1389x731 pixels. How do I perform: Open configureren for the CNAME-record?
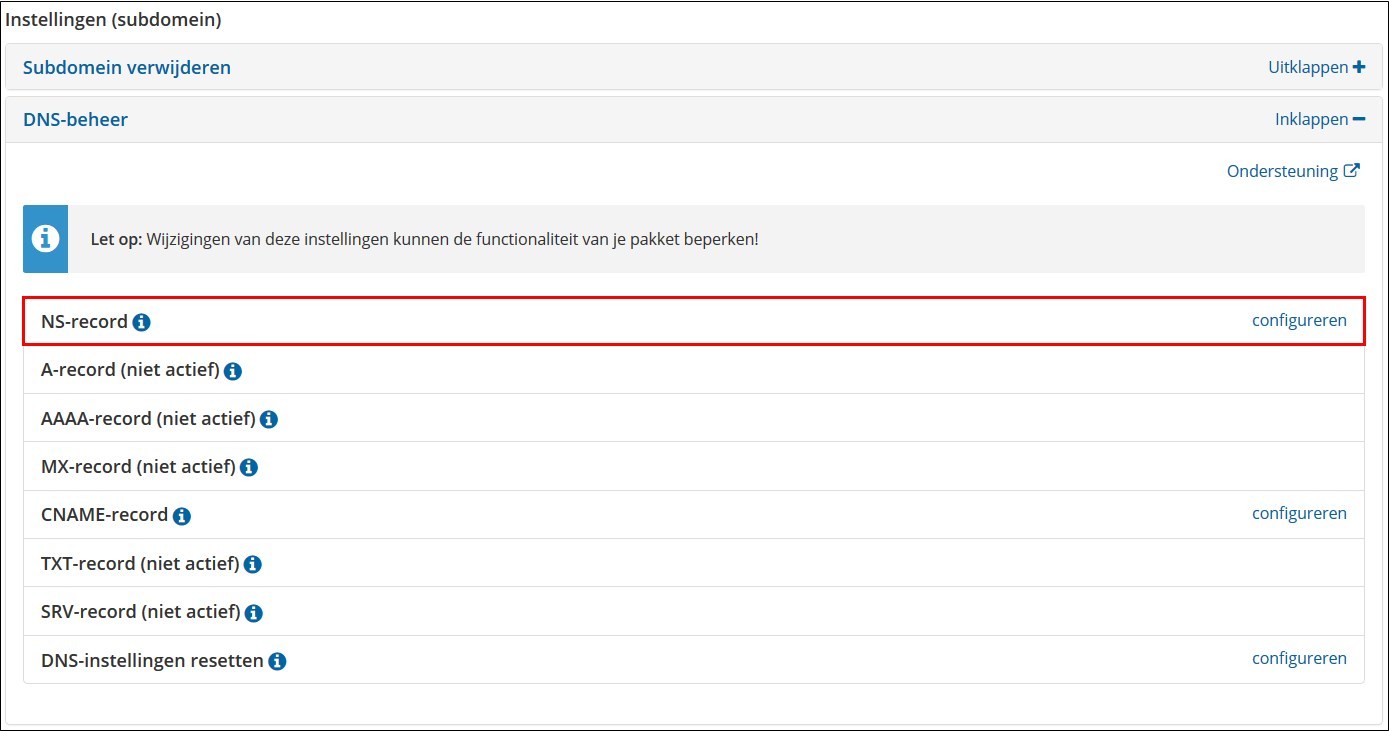coord(1299,513)
